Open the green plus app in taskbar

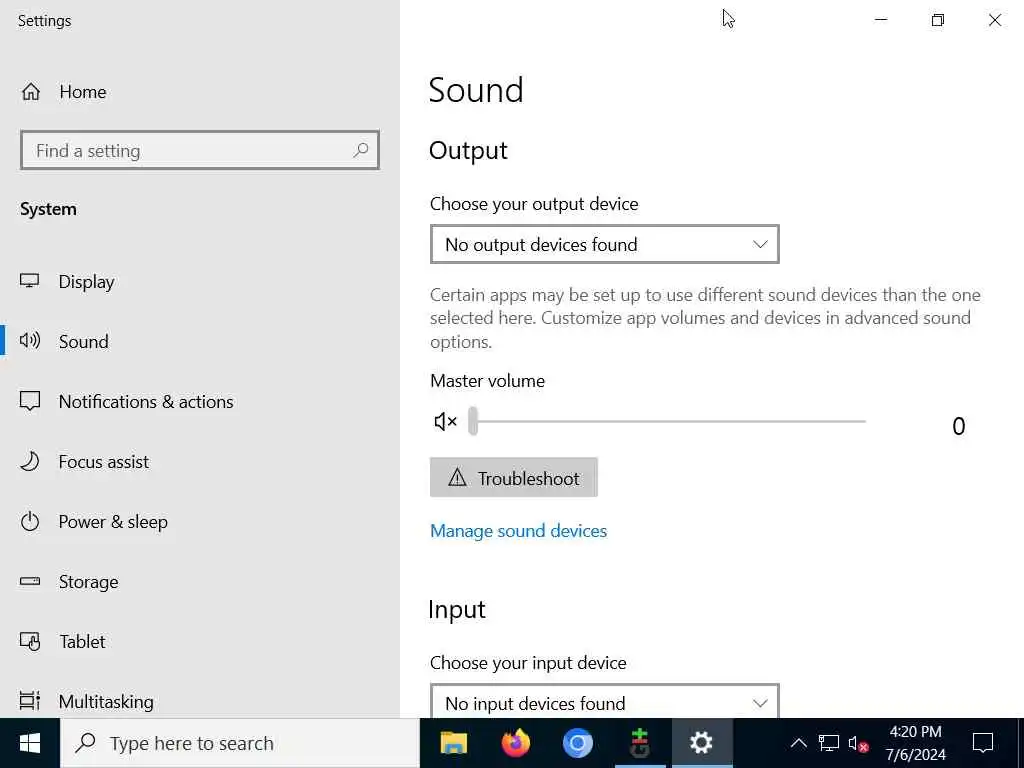pyautogui.click(x=640, y=743)
